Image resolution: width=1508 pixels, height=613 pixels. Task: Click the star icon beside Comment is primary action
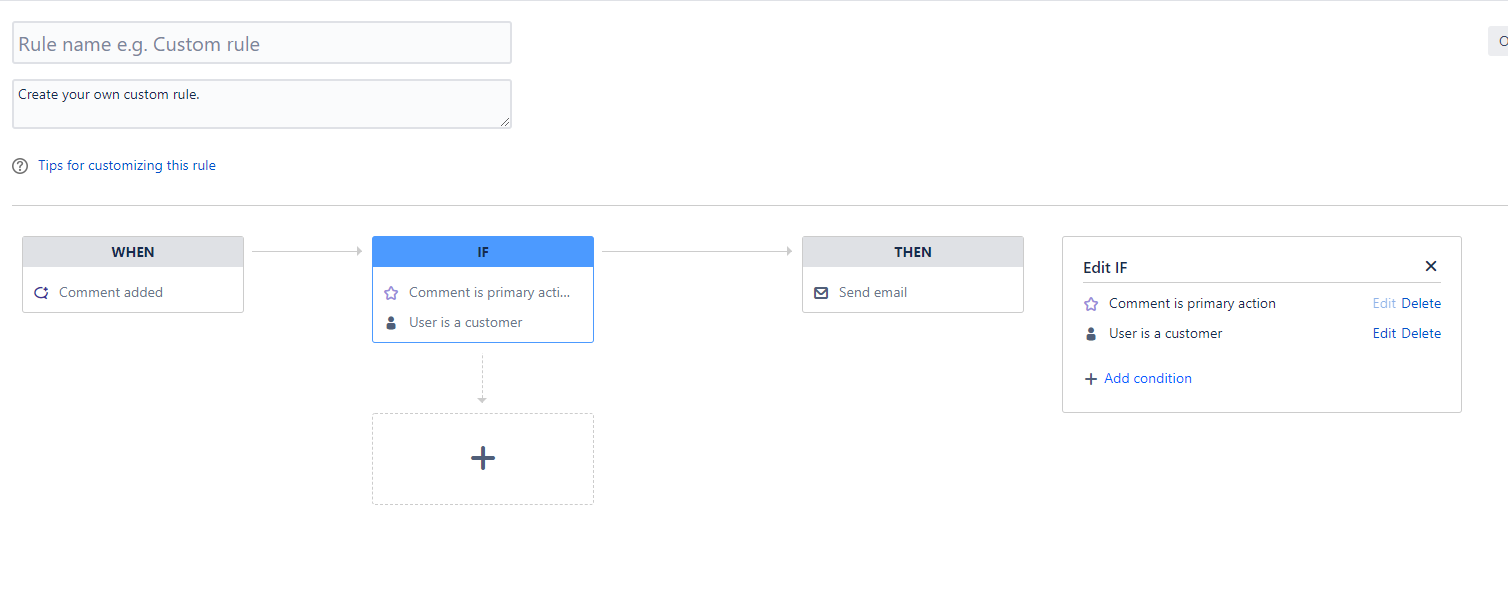coord(391,292)
